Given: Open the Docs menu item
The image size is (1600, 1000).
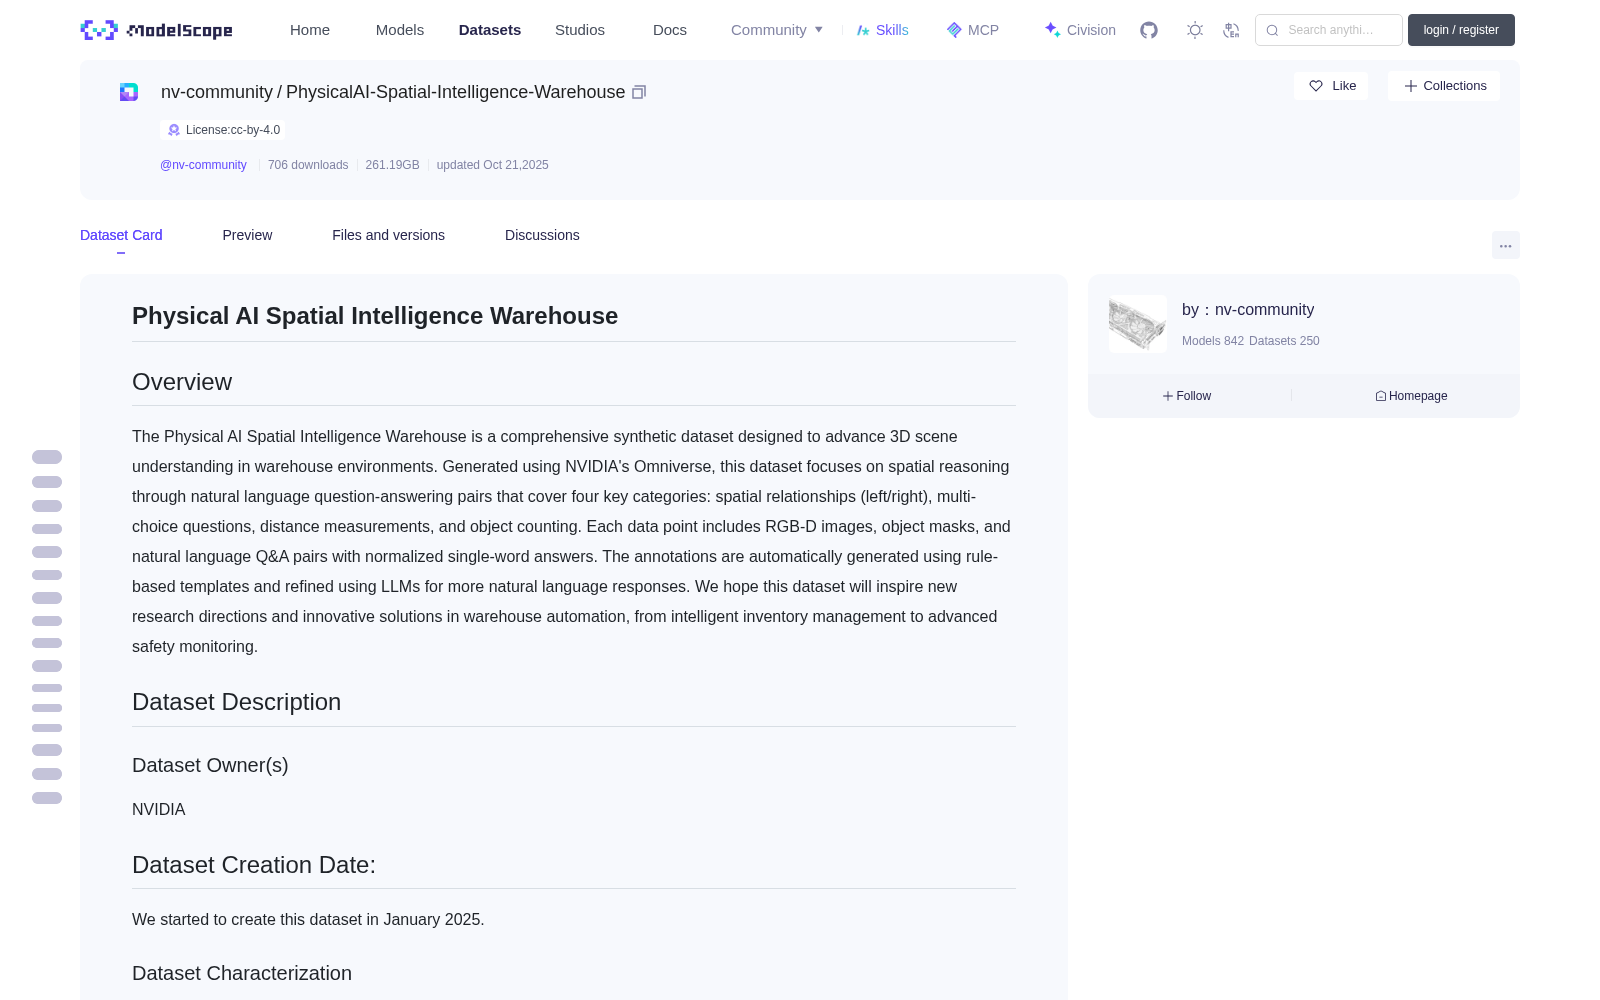Looking at the screenshot, I should (x=670, y=30).
